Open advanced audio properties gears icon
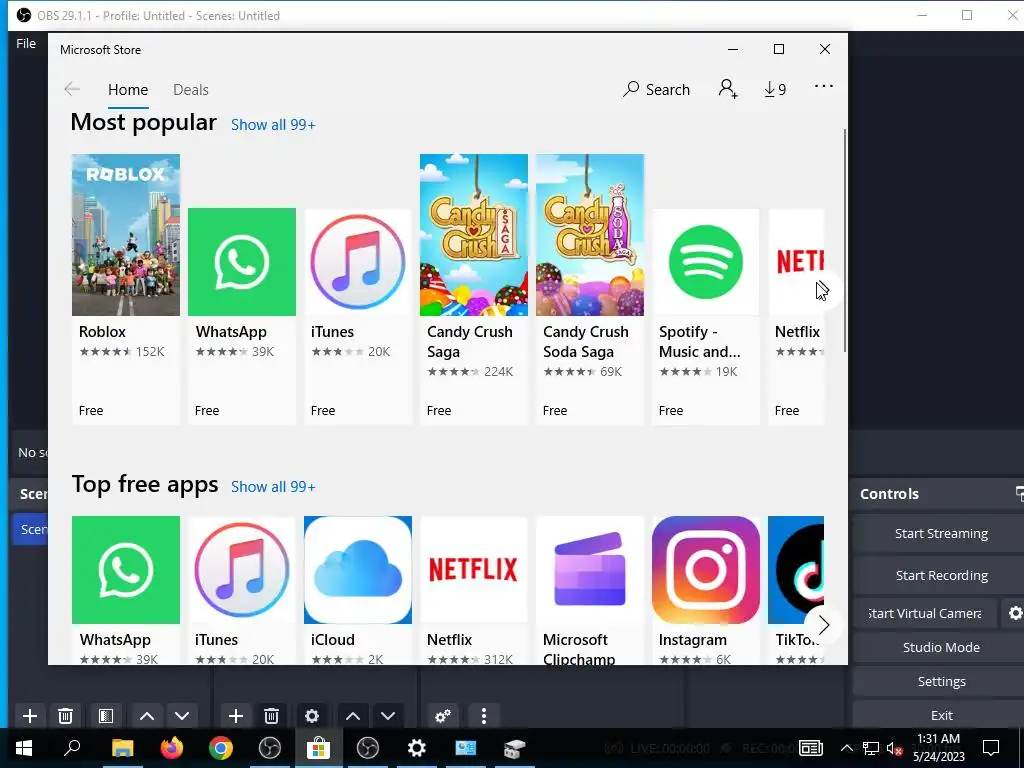This screenshot has width=1024, height=768. click(x=443, y=716)
